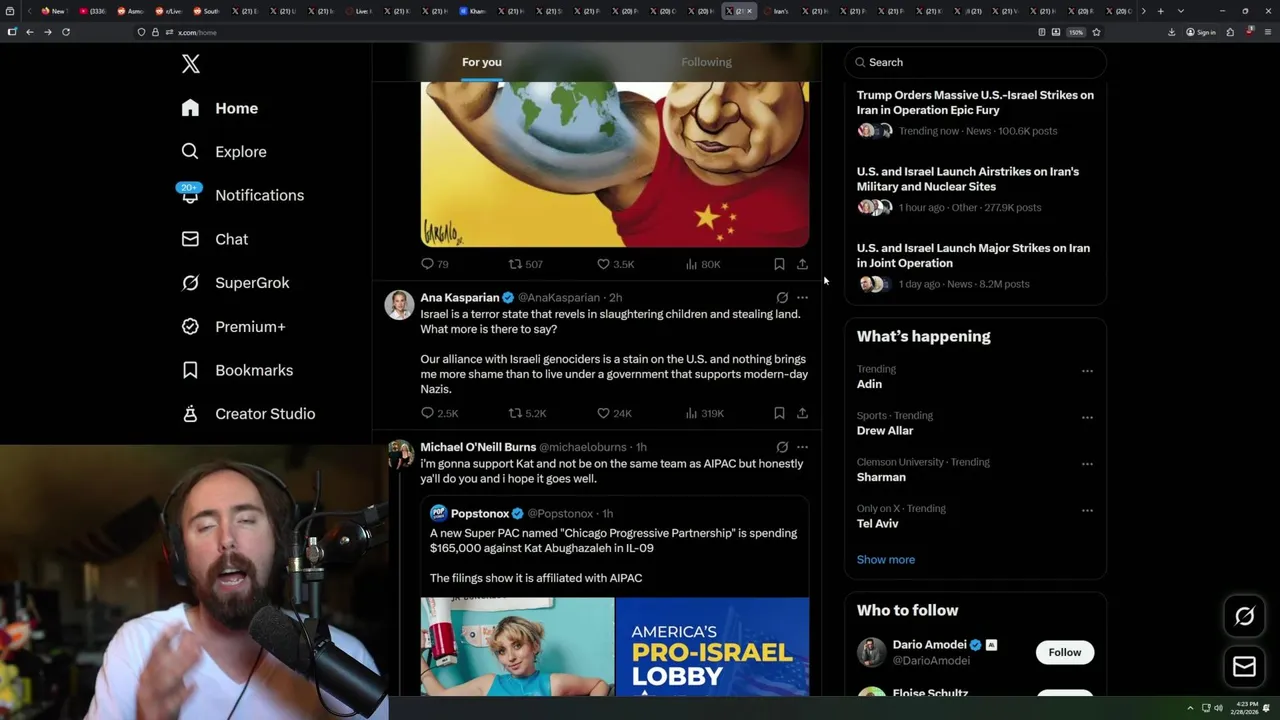Click the 150% zoom level indicator
The image size is (1280, 720).
(x=1076, y=32)
